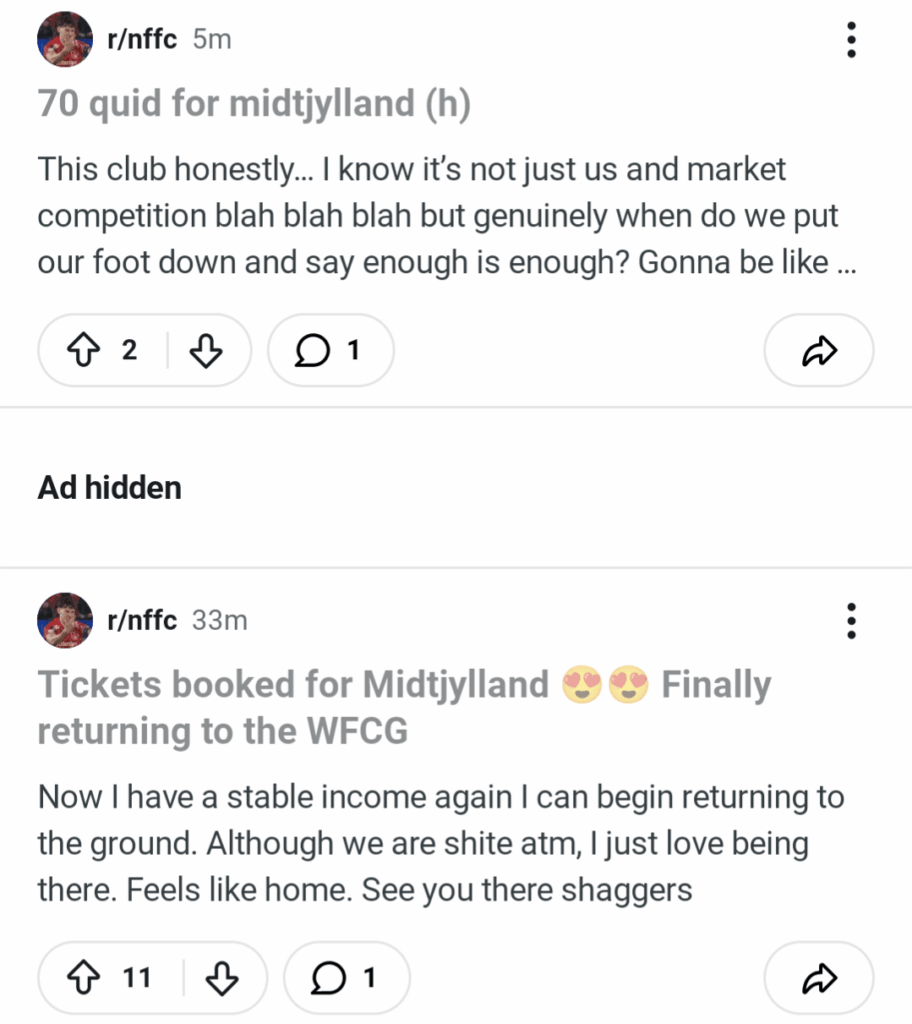
Task: Tap the 33m timestamp on the bottom post
Action: point(221,620)
